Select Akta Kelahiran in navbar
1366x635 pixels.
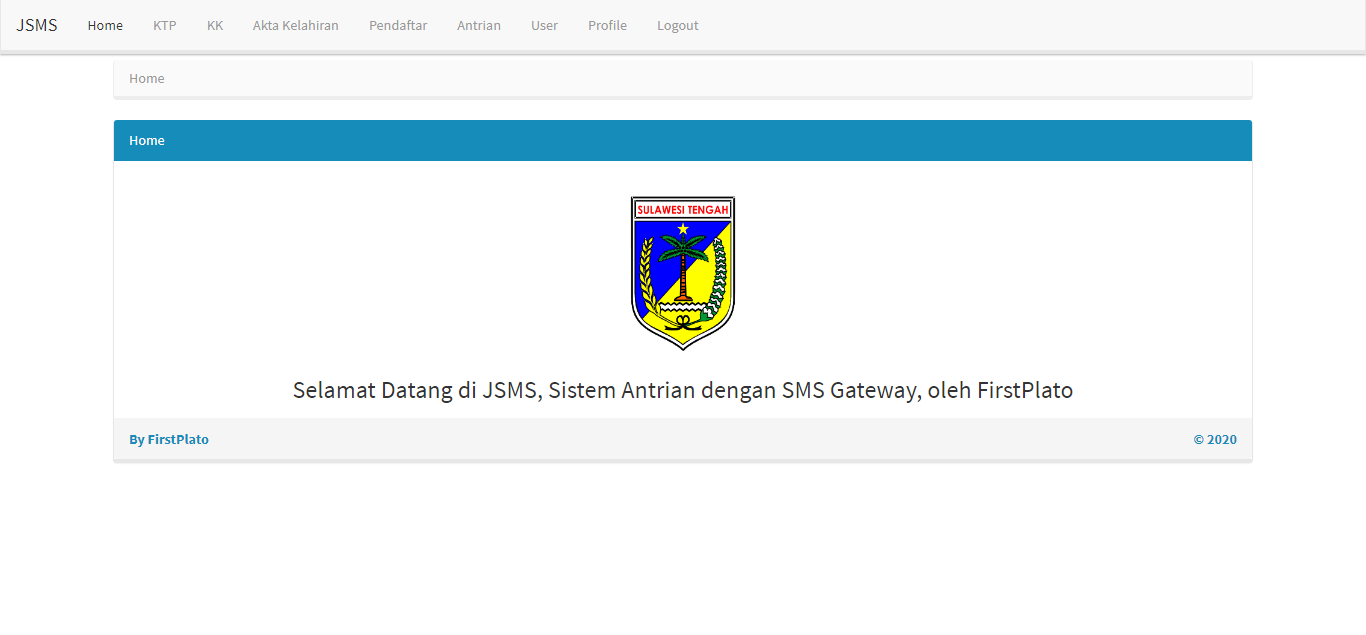(x=296, y=25)
